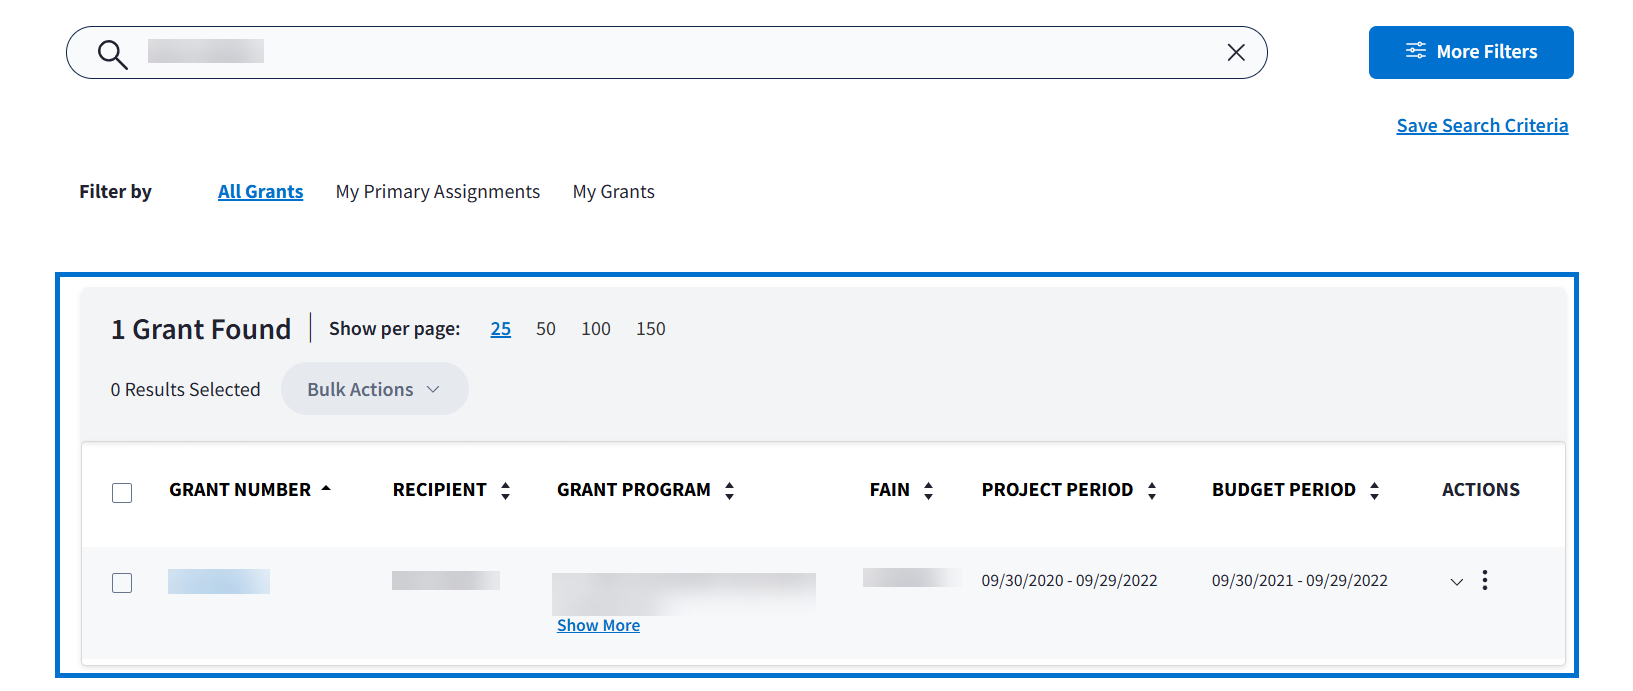The image size is (1633, 691).
Task: Click Save Search Criteria link
Action: point(1482,126)
